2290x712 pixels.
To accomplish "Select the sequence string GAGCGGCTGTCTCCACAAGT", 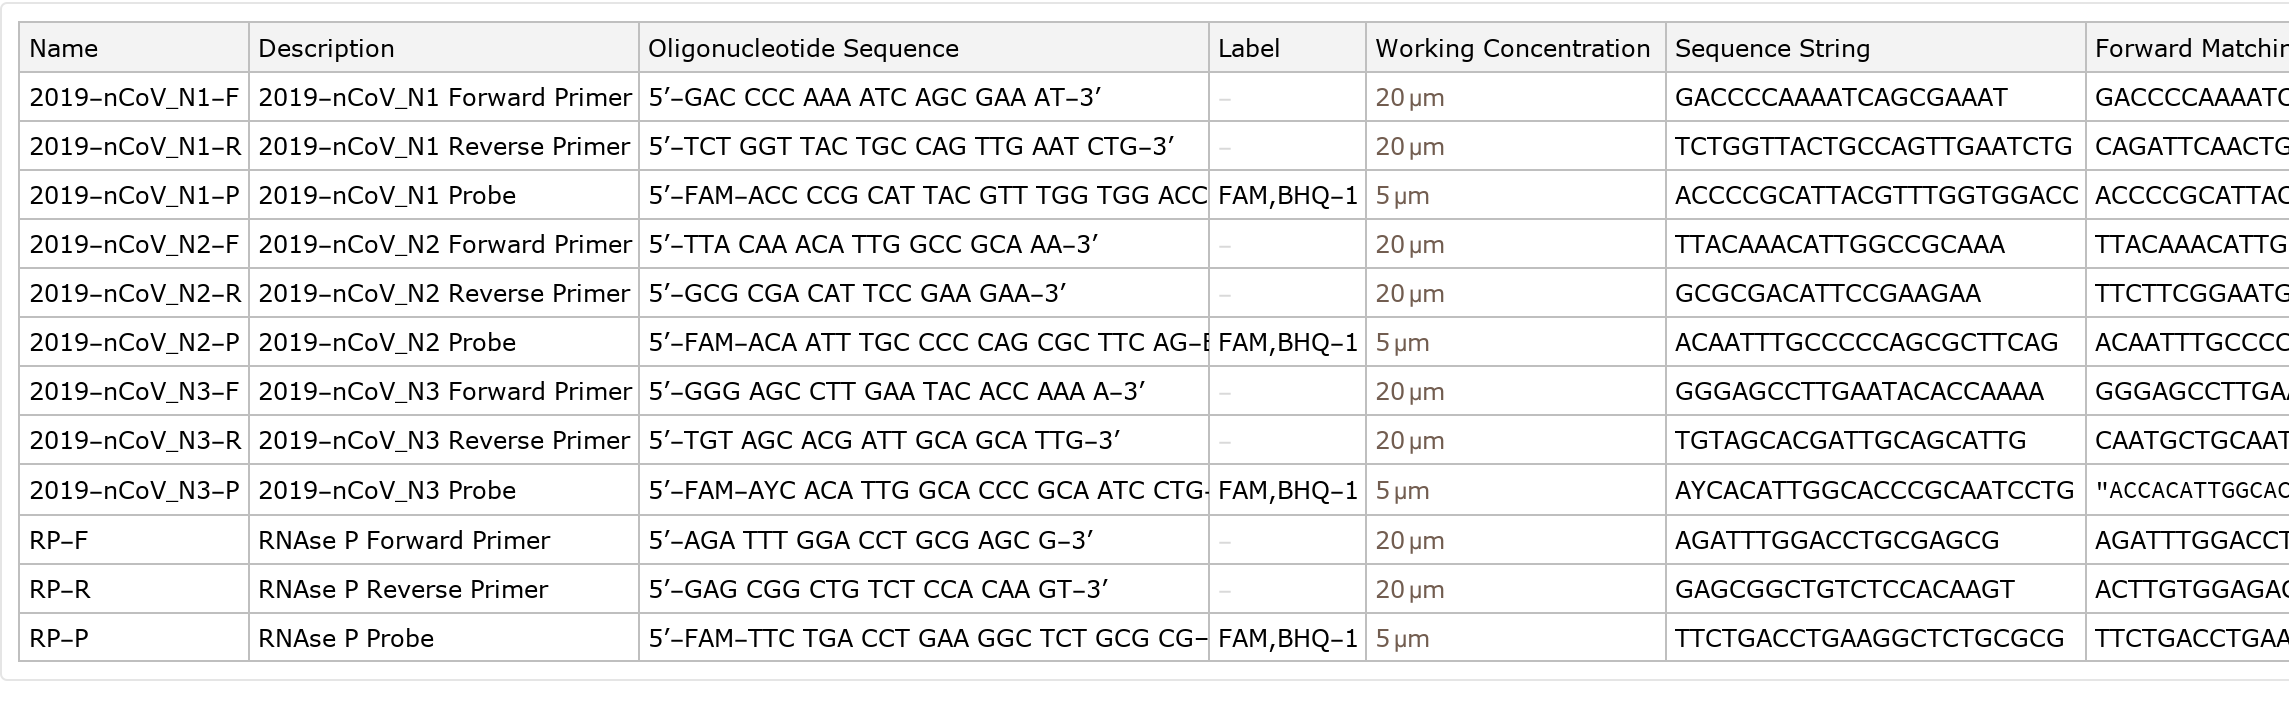I will 1844,590.
